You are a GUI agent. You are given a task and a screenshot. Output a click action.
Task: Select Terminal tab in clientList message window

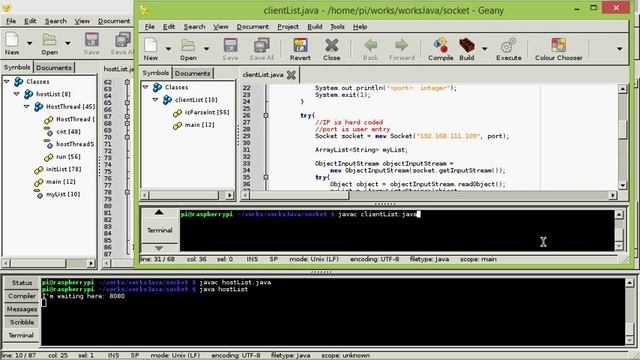coord(160,230)
